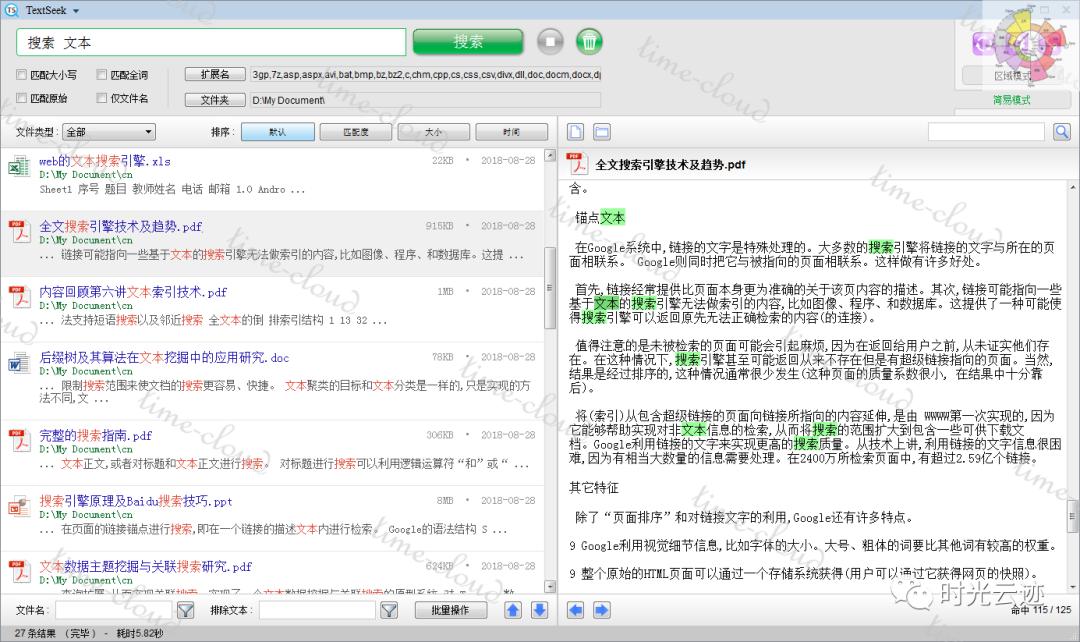Switch sorting to 时间 tab
Image resolution: width=1080 pixels, height=642 pixels.
coord(511,131)
